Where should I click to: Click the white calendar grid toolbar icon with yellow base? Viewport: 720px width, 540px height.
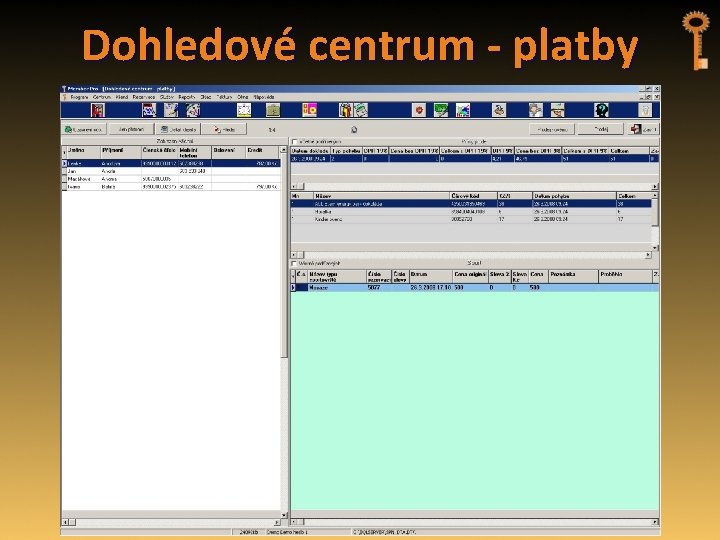pyautogui.click(x=244, y=110)
